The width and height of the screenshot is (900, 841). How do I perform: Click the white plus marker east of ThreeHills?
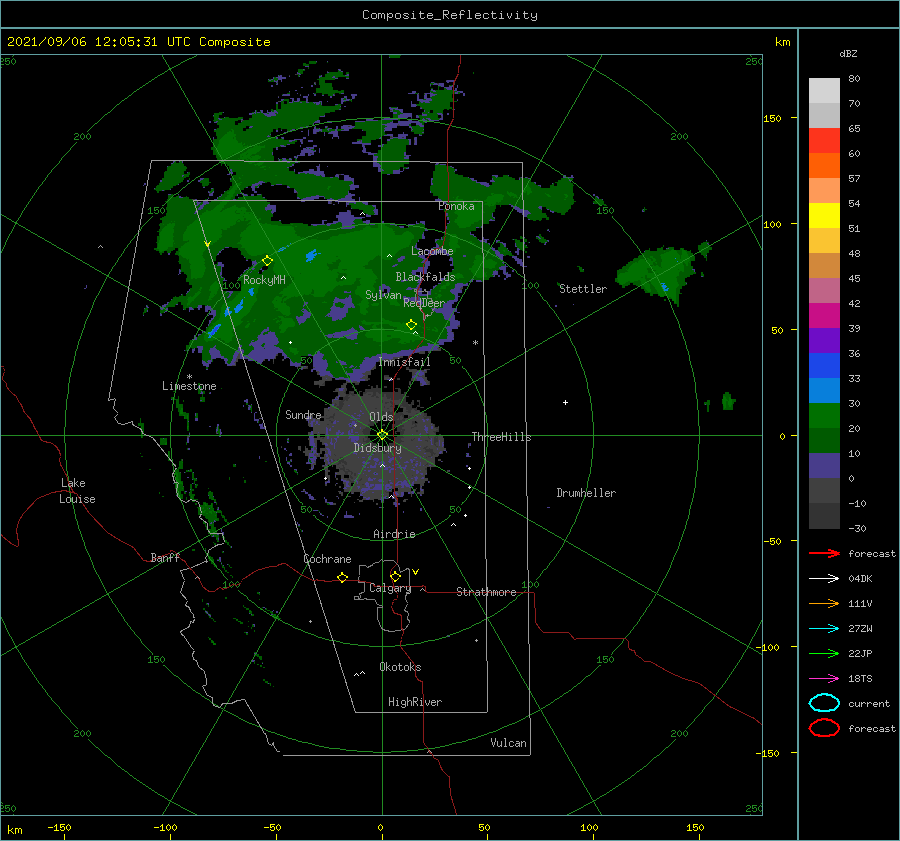coord(565,402)
